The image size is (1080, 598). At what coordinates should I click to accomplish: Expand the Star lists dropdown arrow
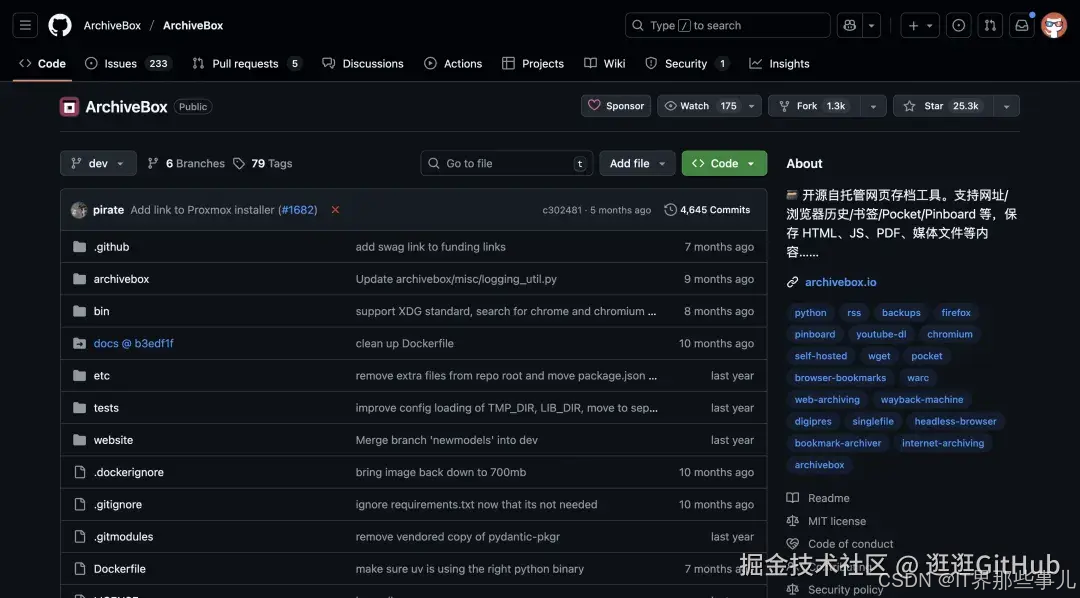click(1007, 106)
